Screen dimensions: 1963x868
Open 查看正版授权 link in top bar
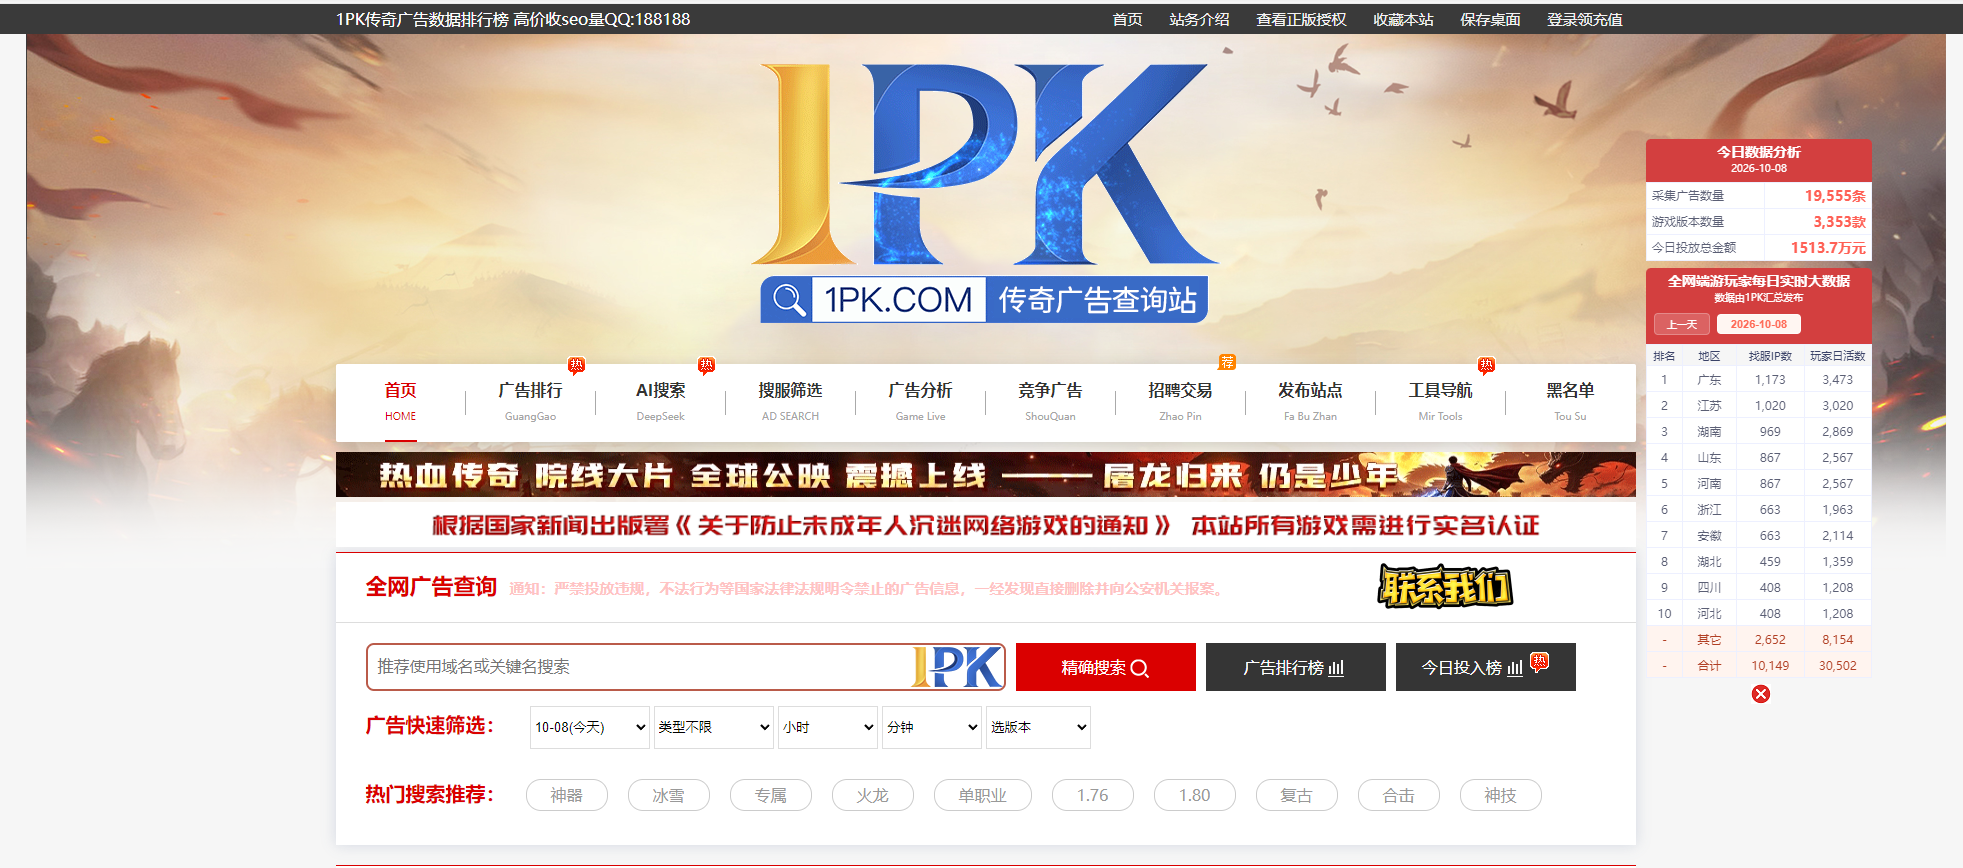(x=1301, y=19)
